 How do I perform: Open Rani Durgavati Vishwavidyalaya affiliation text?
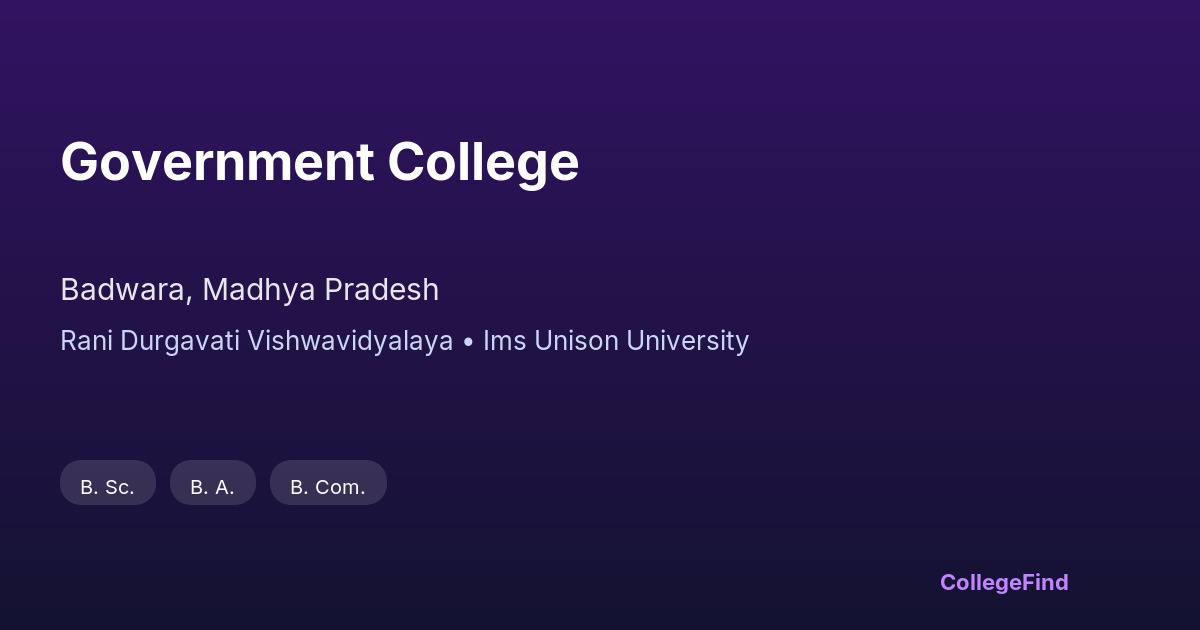[256, 341]
